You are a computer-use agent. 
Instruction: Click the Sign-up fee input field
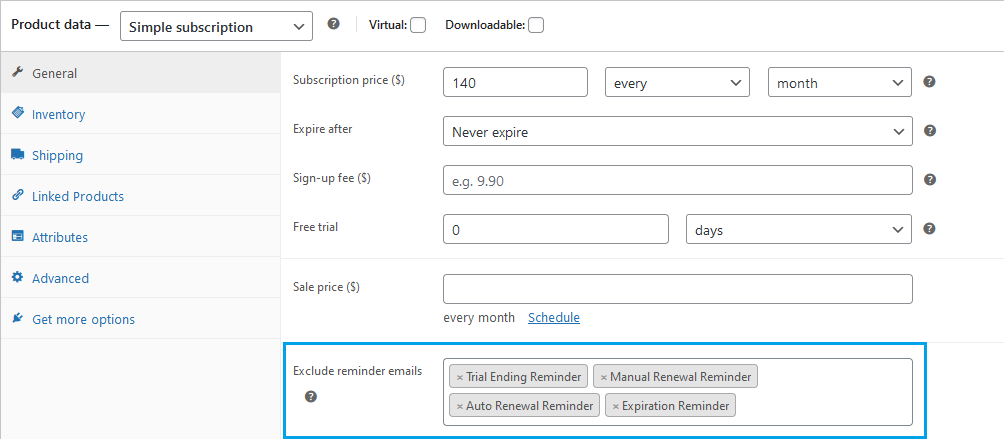coord(677,180)
